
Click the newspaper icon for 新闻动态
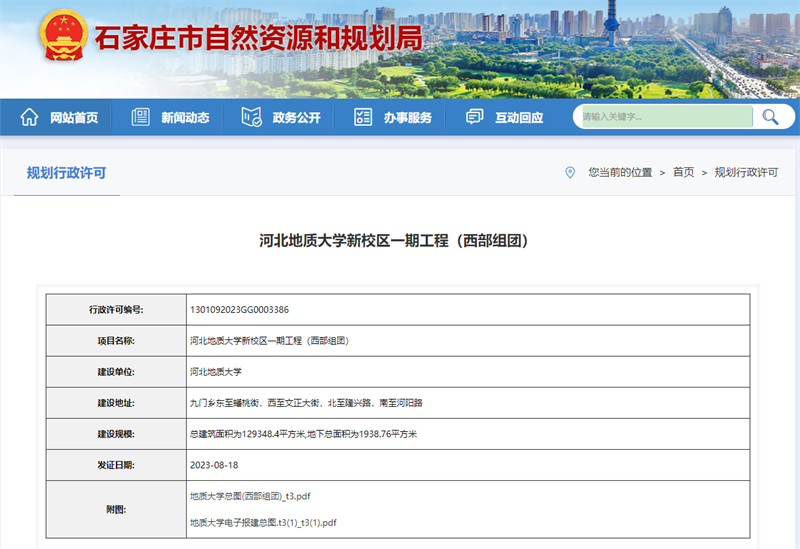(140, 117)
